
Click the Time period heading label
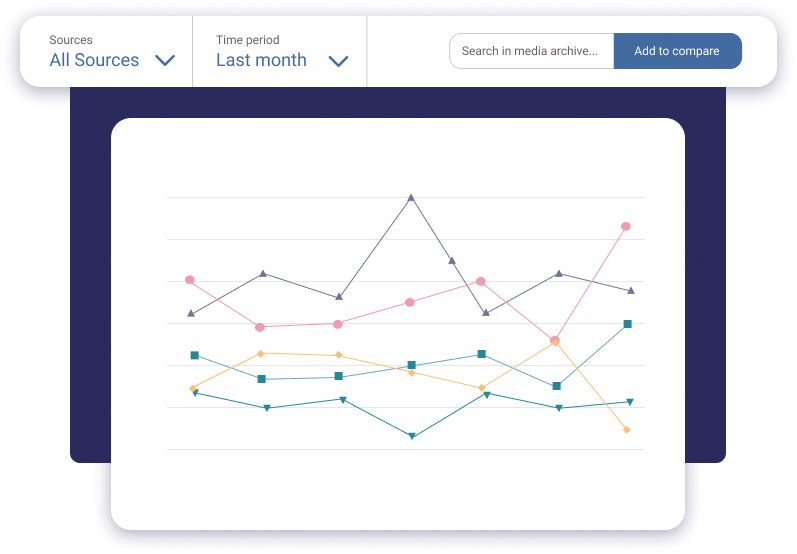click(248, 40)
